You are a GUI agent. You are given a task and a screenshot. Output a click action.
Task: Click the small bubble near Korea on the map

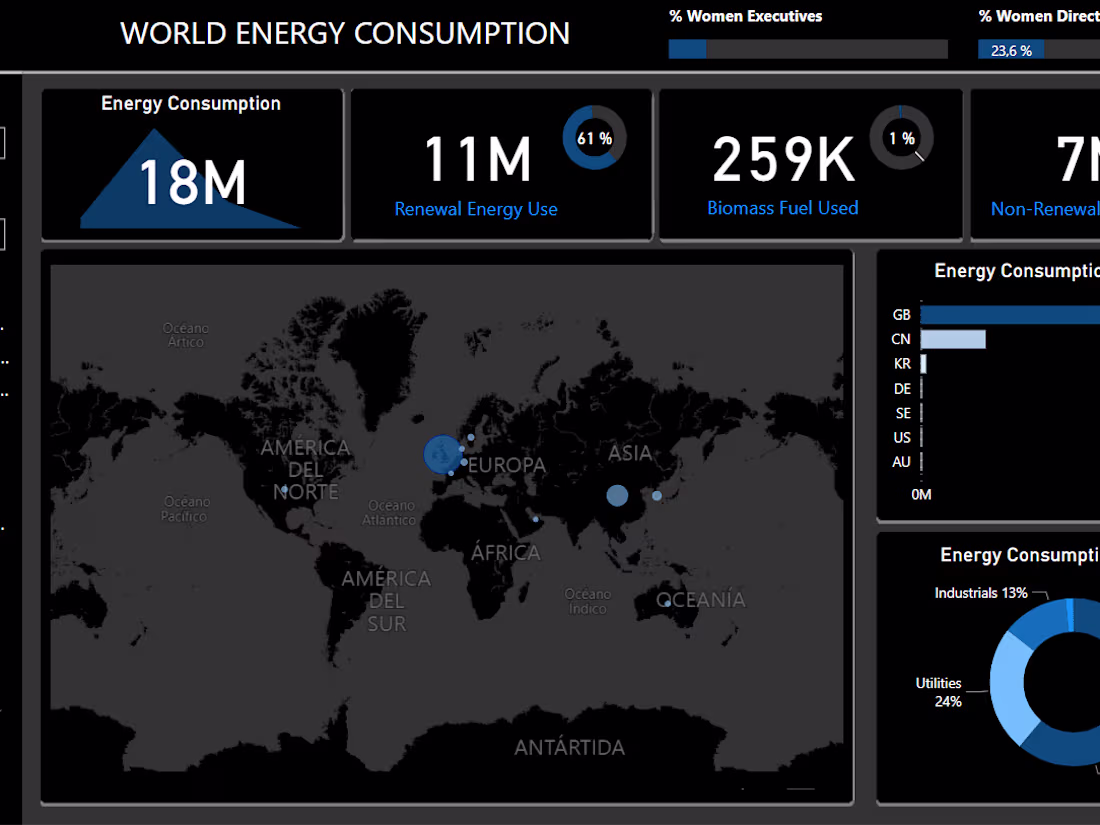656,495
